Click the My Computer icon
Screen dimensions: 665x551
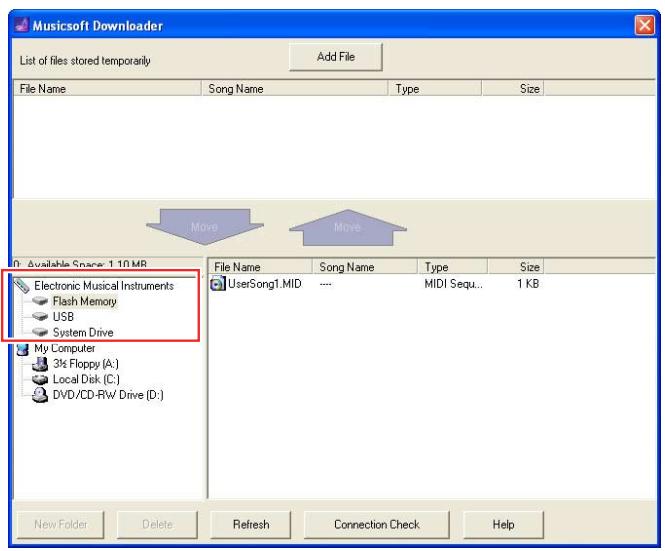(x=22, y=349)
